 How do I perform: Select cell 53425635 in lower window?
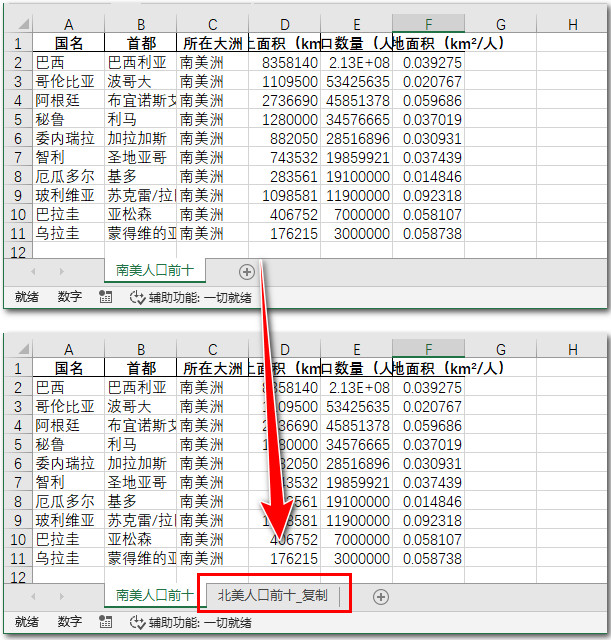(357, 407)
